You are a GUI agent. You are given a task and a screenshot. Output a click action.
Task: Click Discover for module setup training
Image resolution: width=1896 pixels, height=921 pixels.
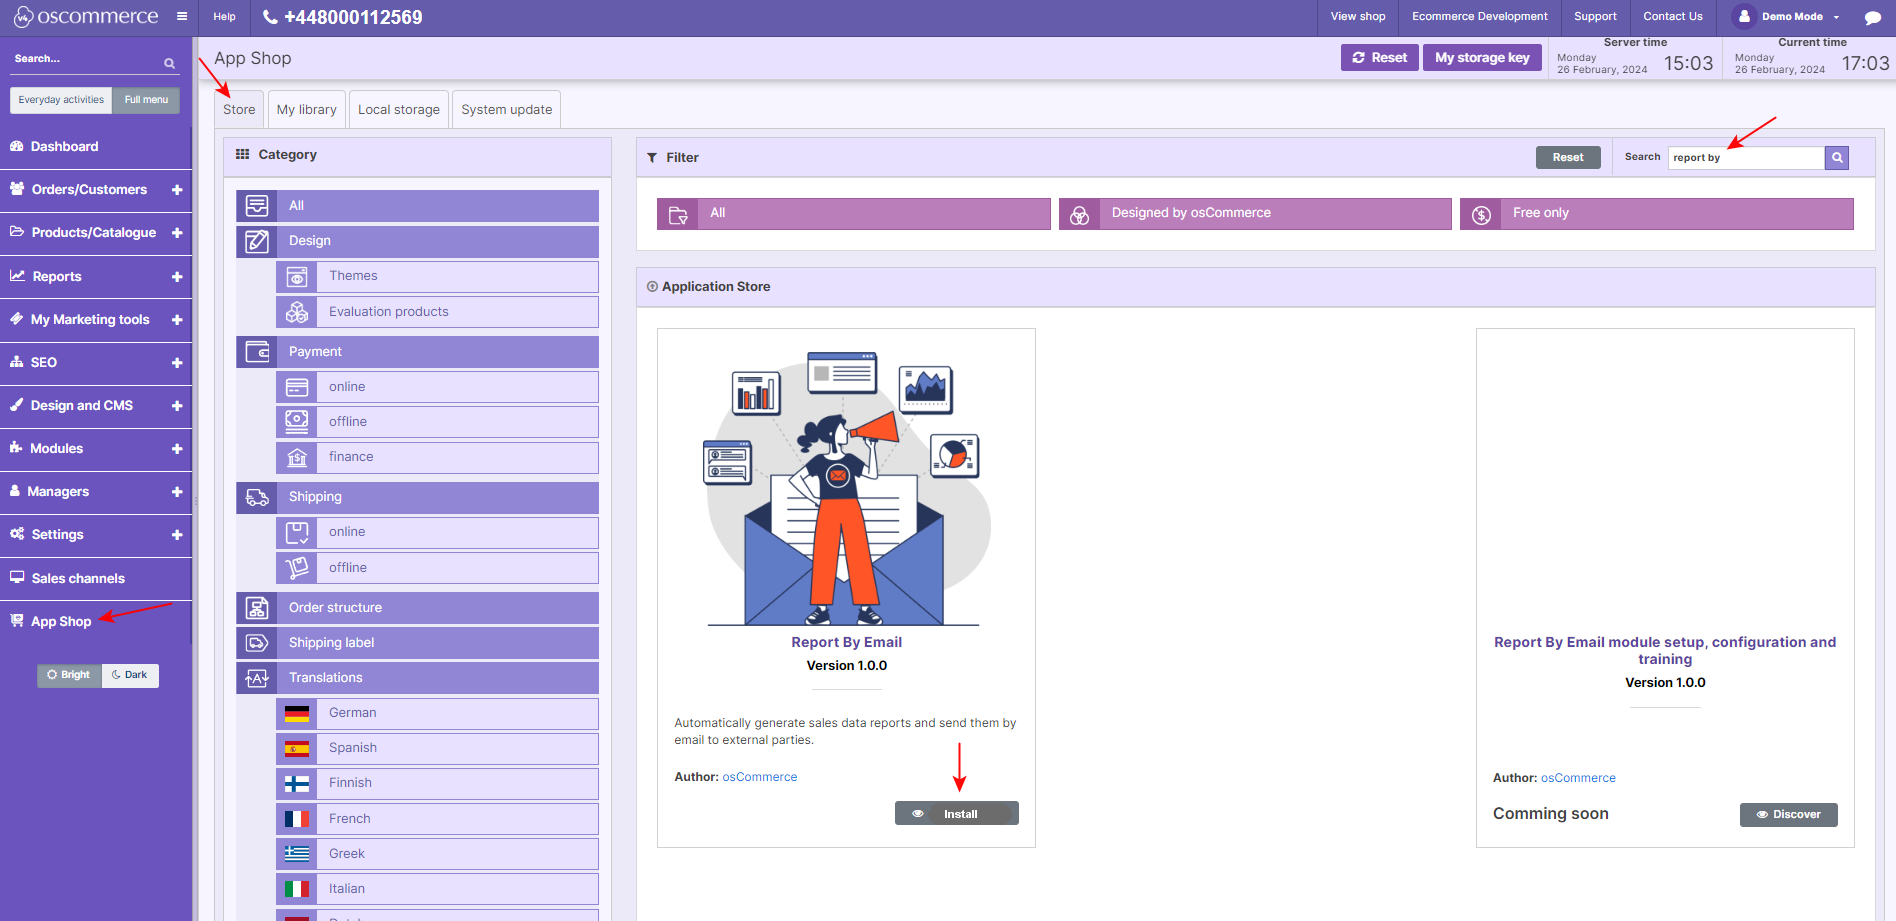coord(1788,815)
